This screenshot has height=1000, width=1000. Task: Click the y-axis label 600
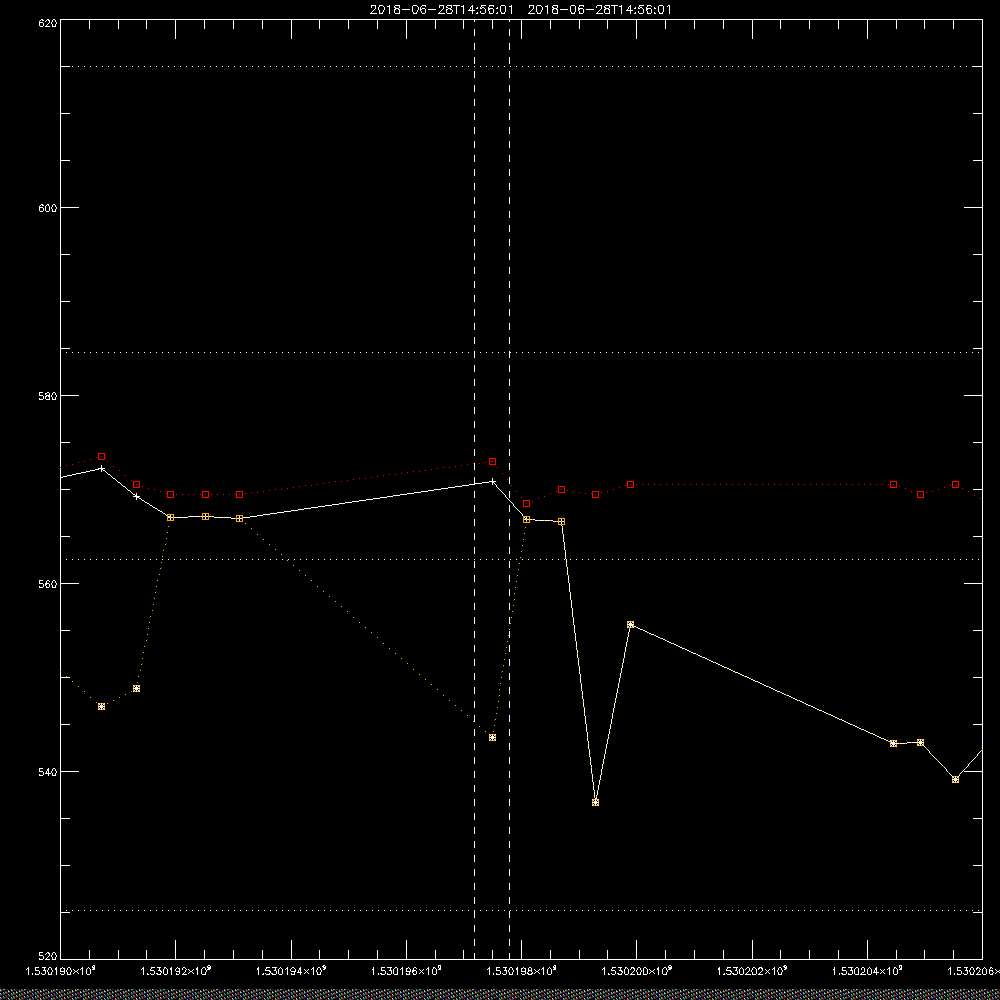[x=48, y=208]
